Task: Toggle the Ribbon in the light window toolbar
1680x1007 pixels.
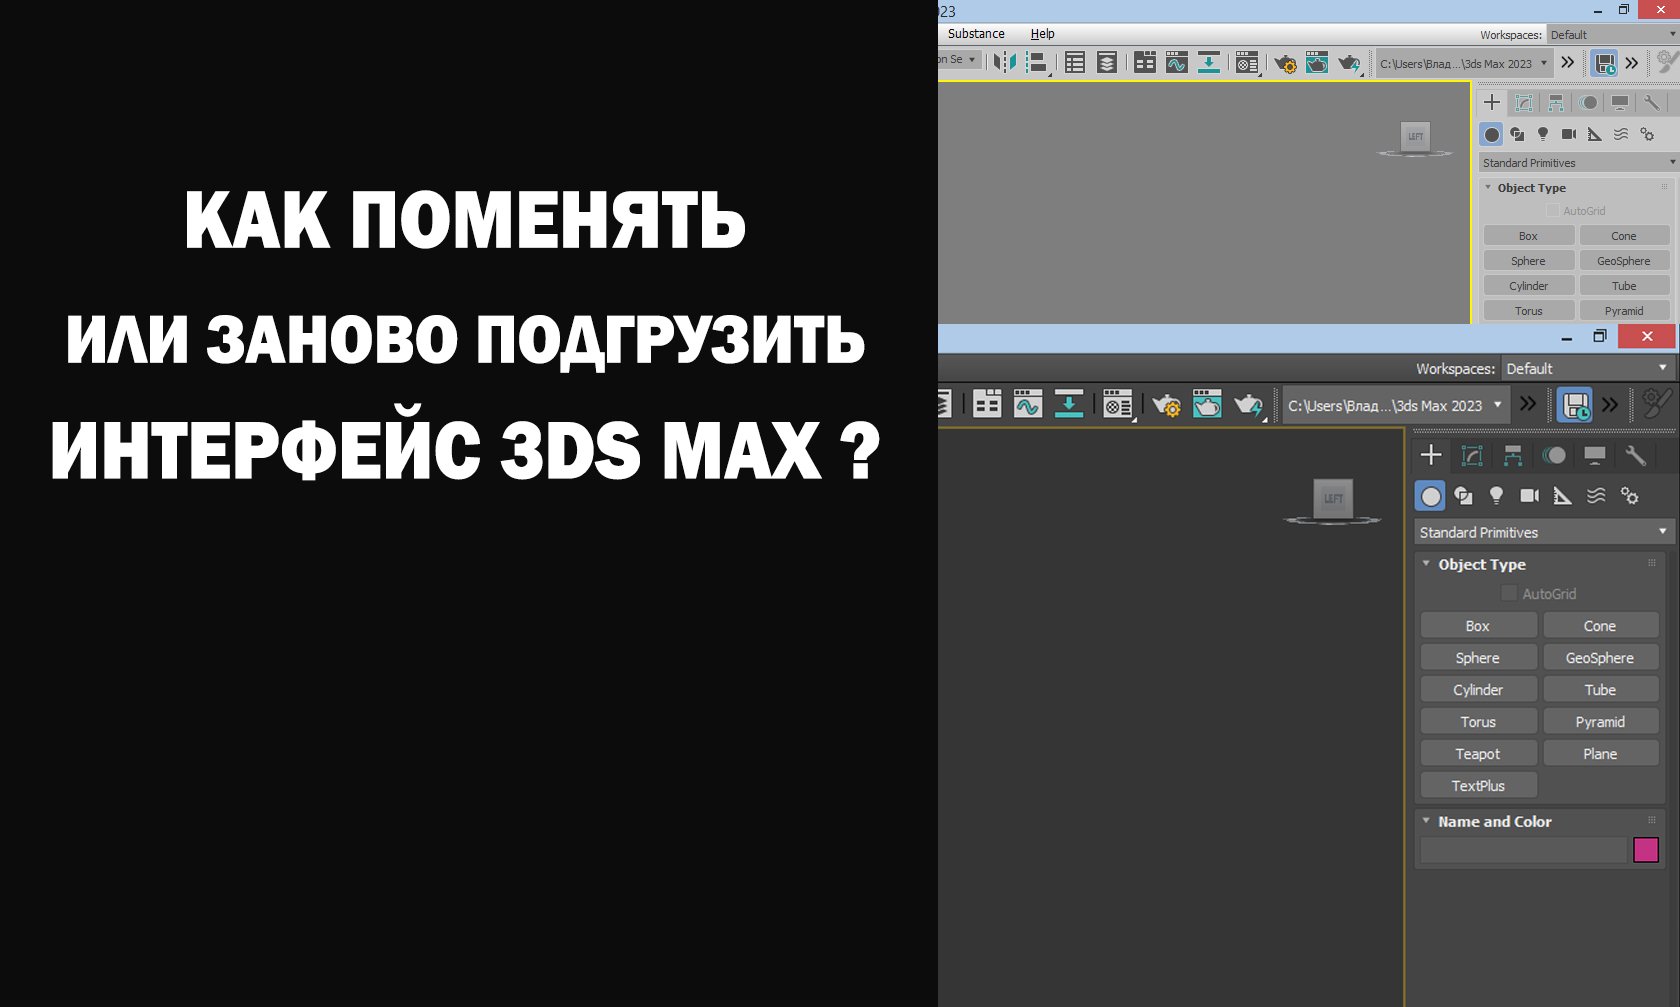Action: [1145, 63]
